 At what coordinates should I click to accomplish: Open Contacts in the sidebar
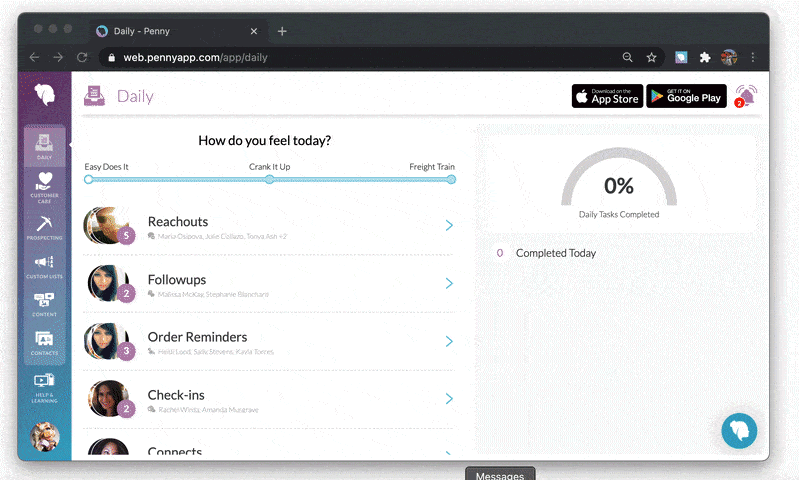pos(44,343)
